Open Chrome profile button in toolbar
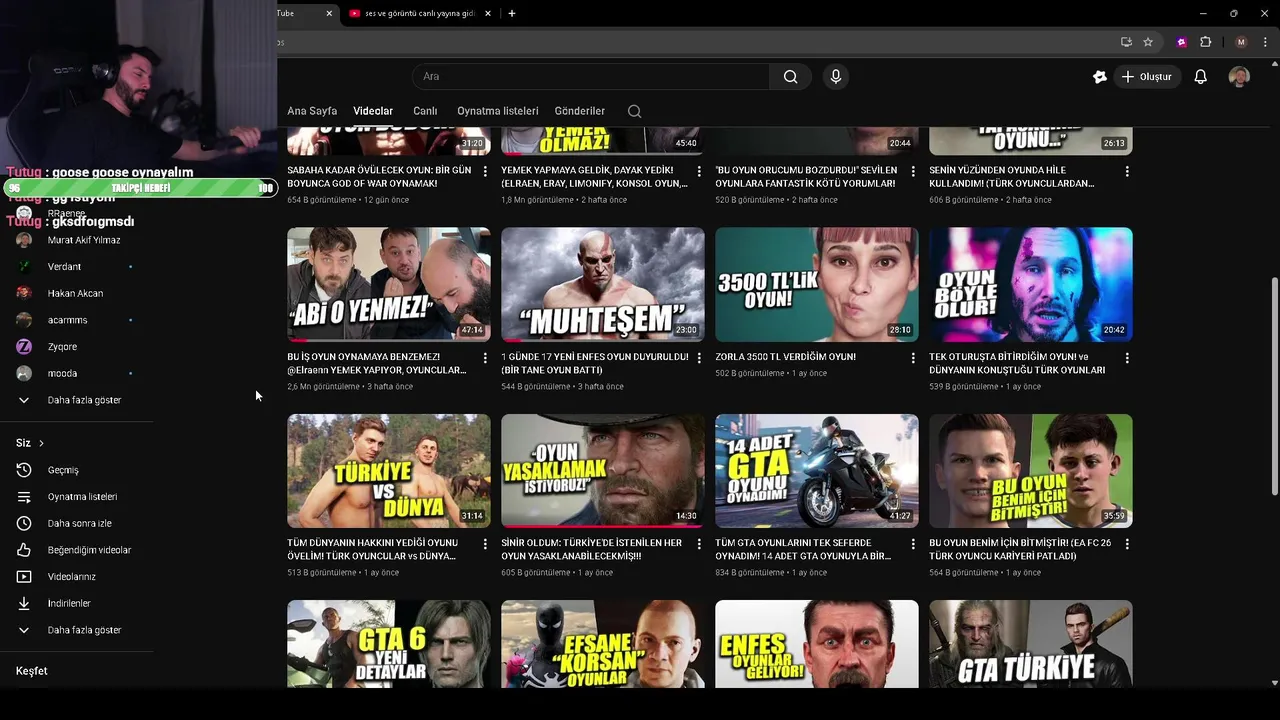The image size is (1280, 720). [1241, 42]
